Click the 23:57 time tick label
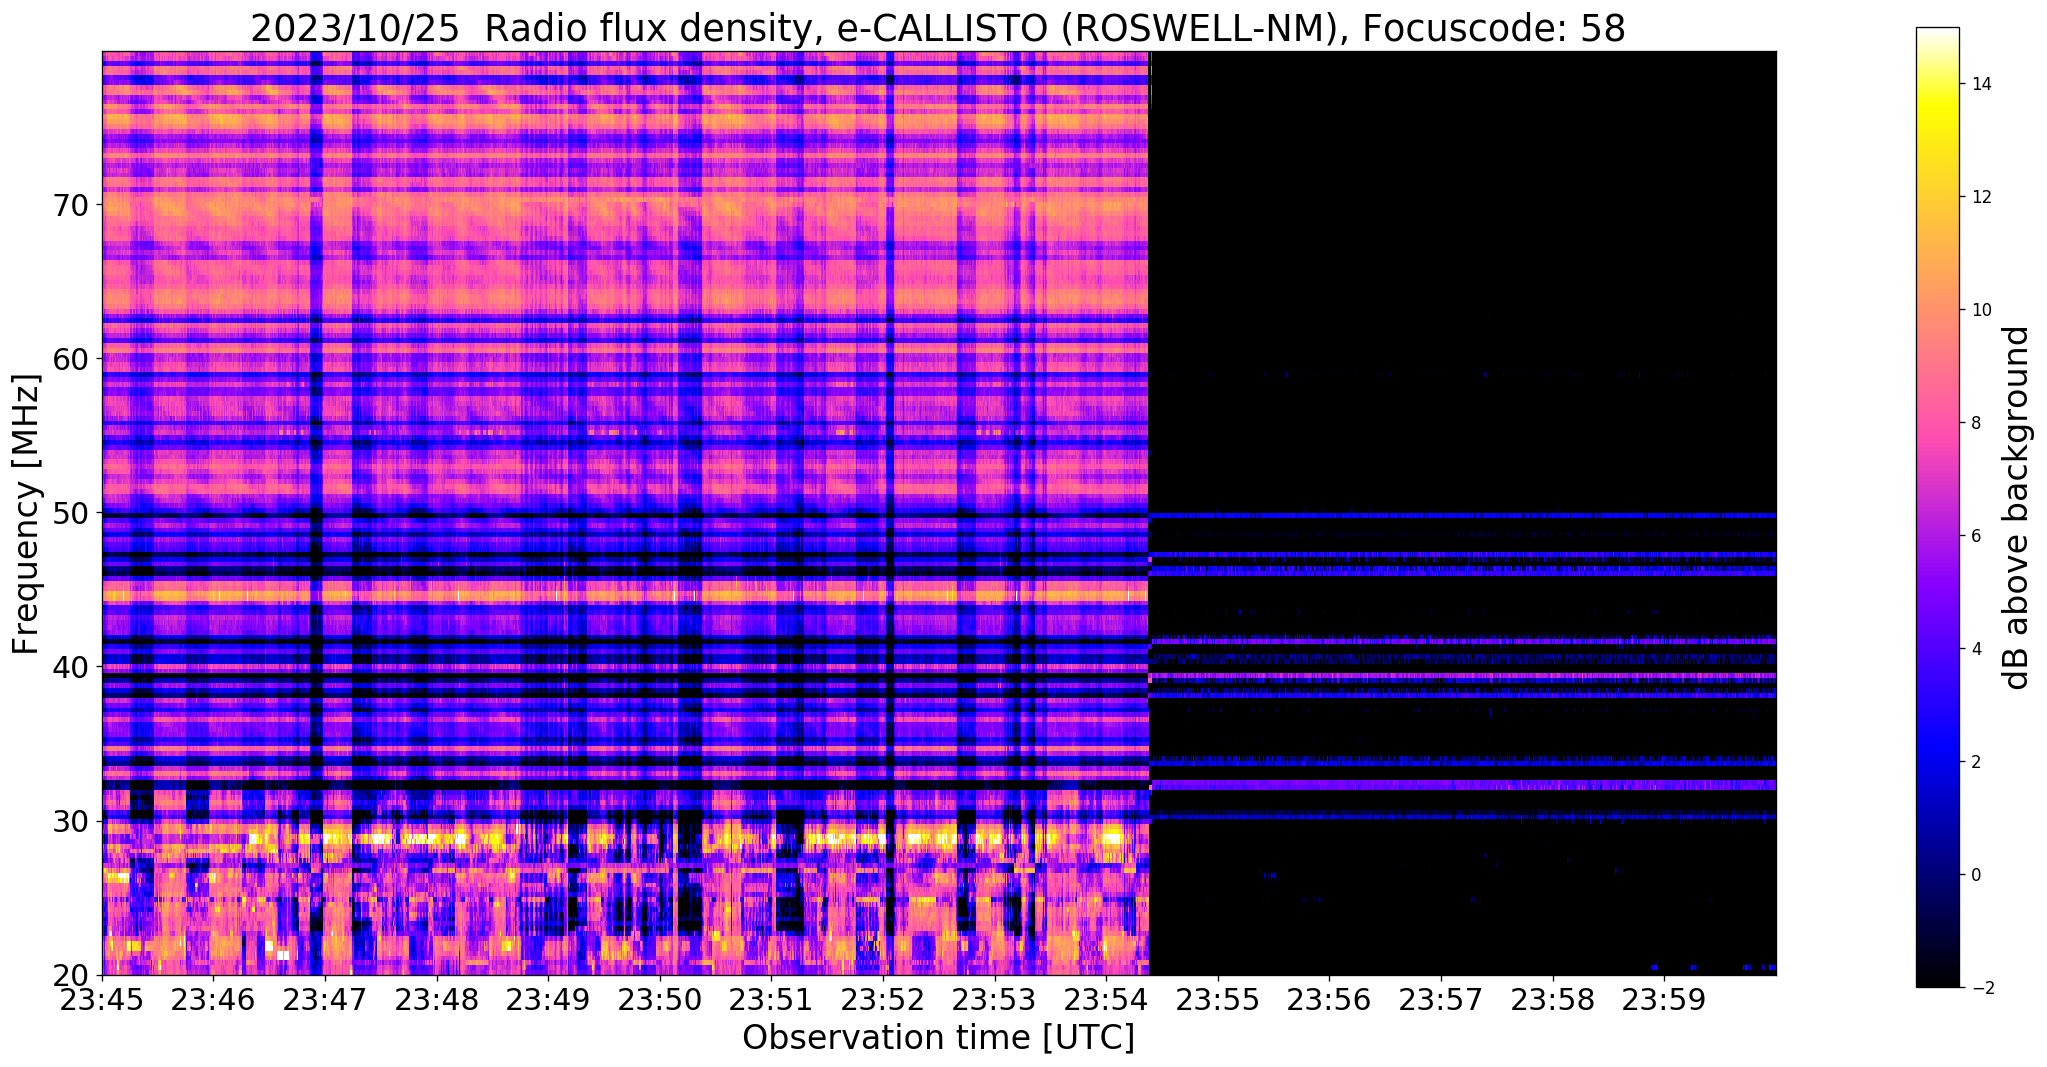This screenshot has width=2047, height=1067. pyautogui.click(x=1441, y=1000)
